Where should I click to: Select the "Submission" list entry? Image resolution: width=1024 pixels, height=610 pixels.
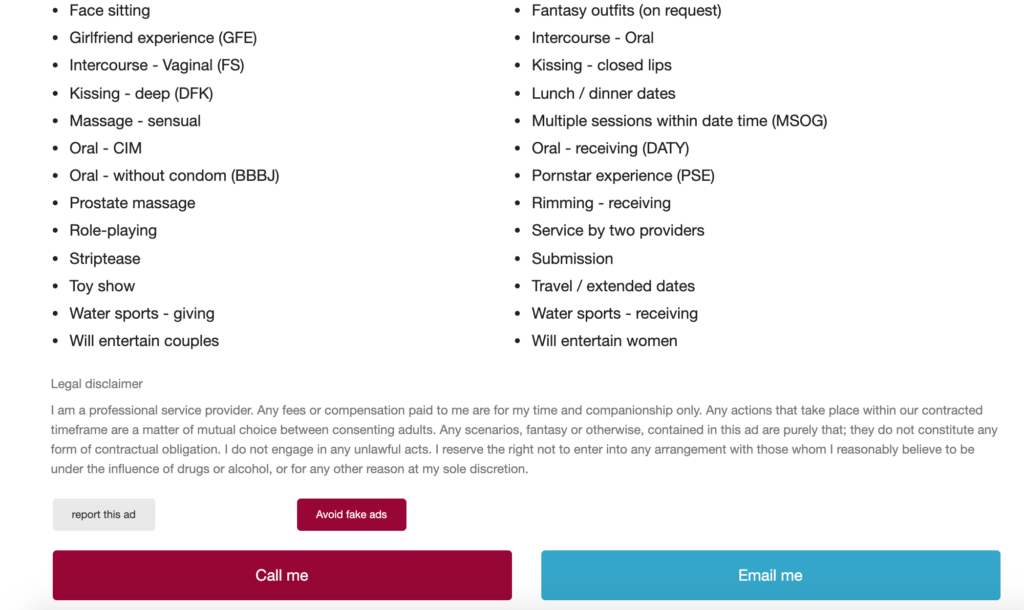click(x=572, y=258)
